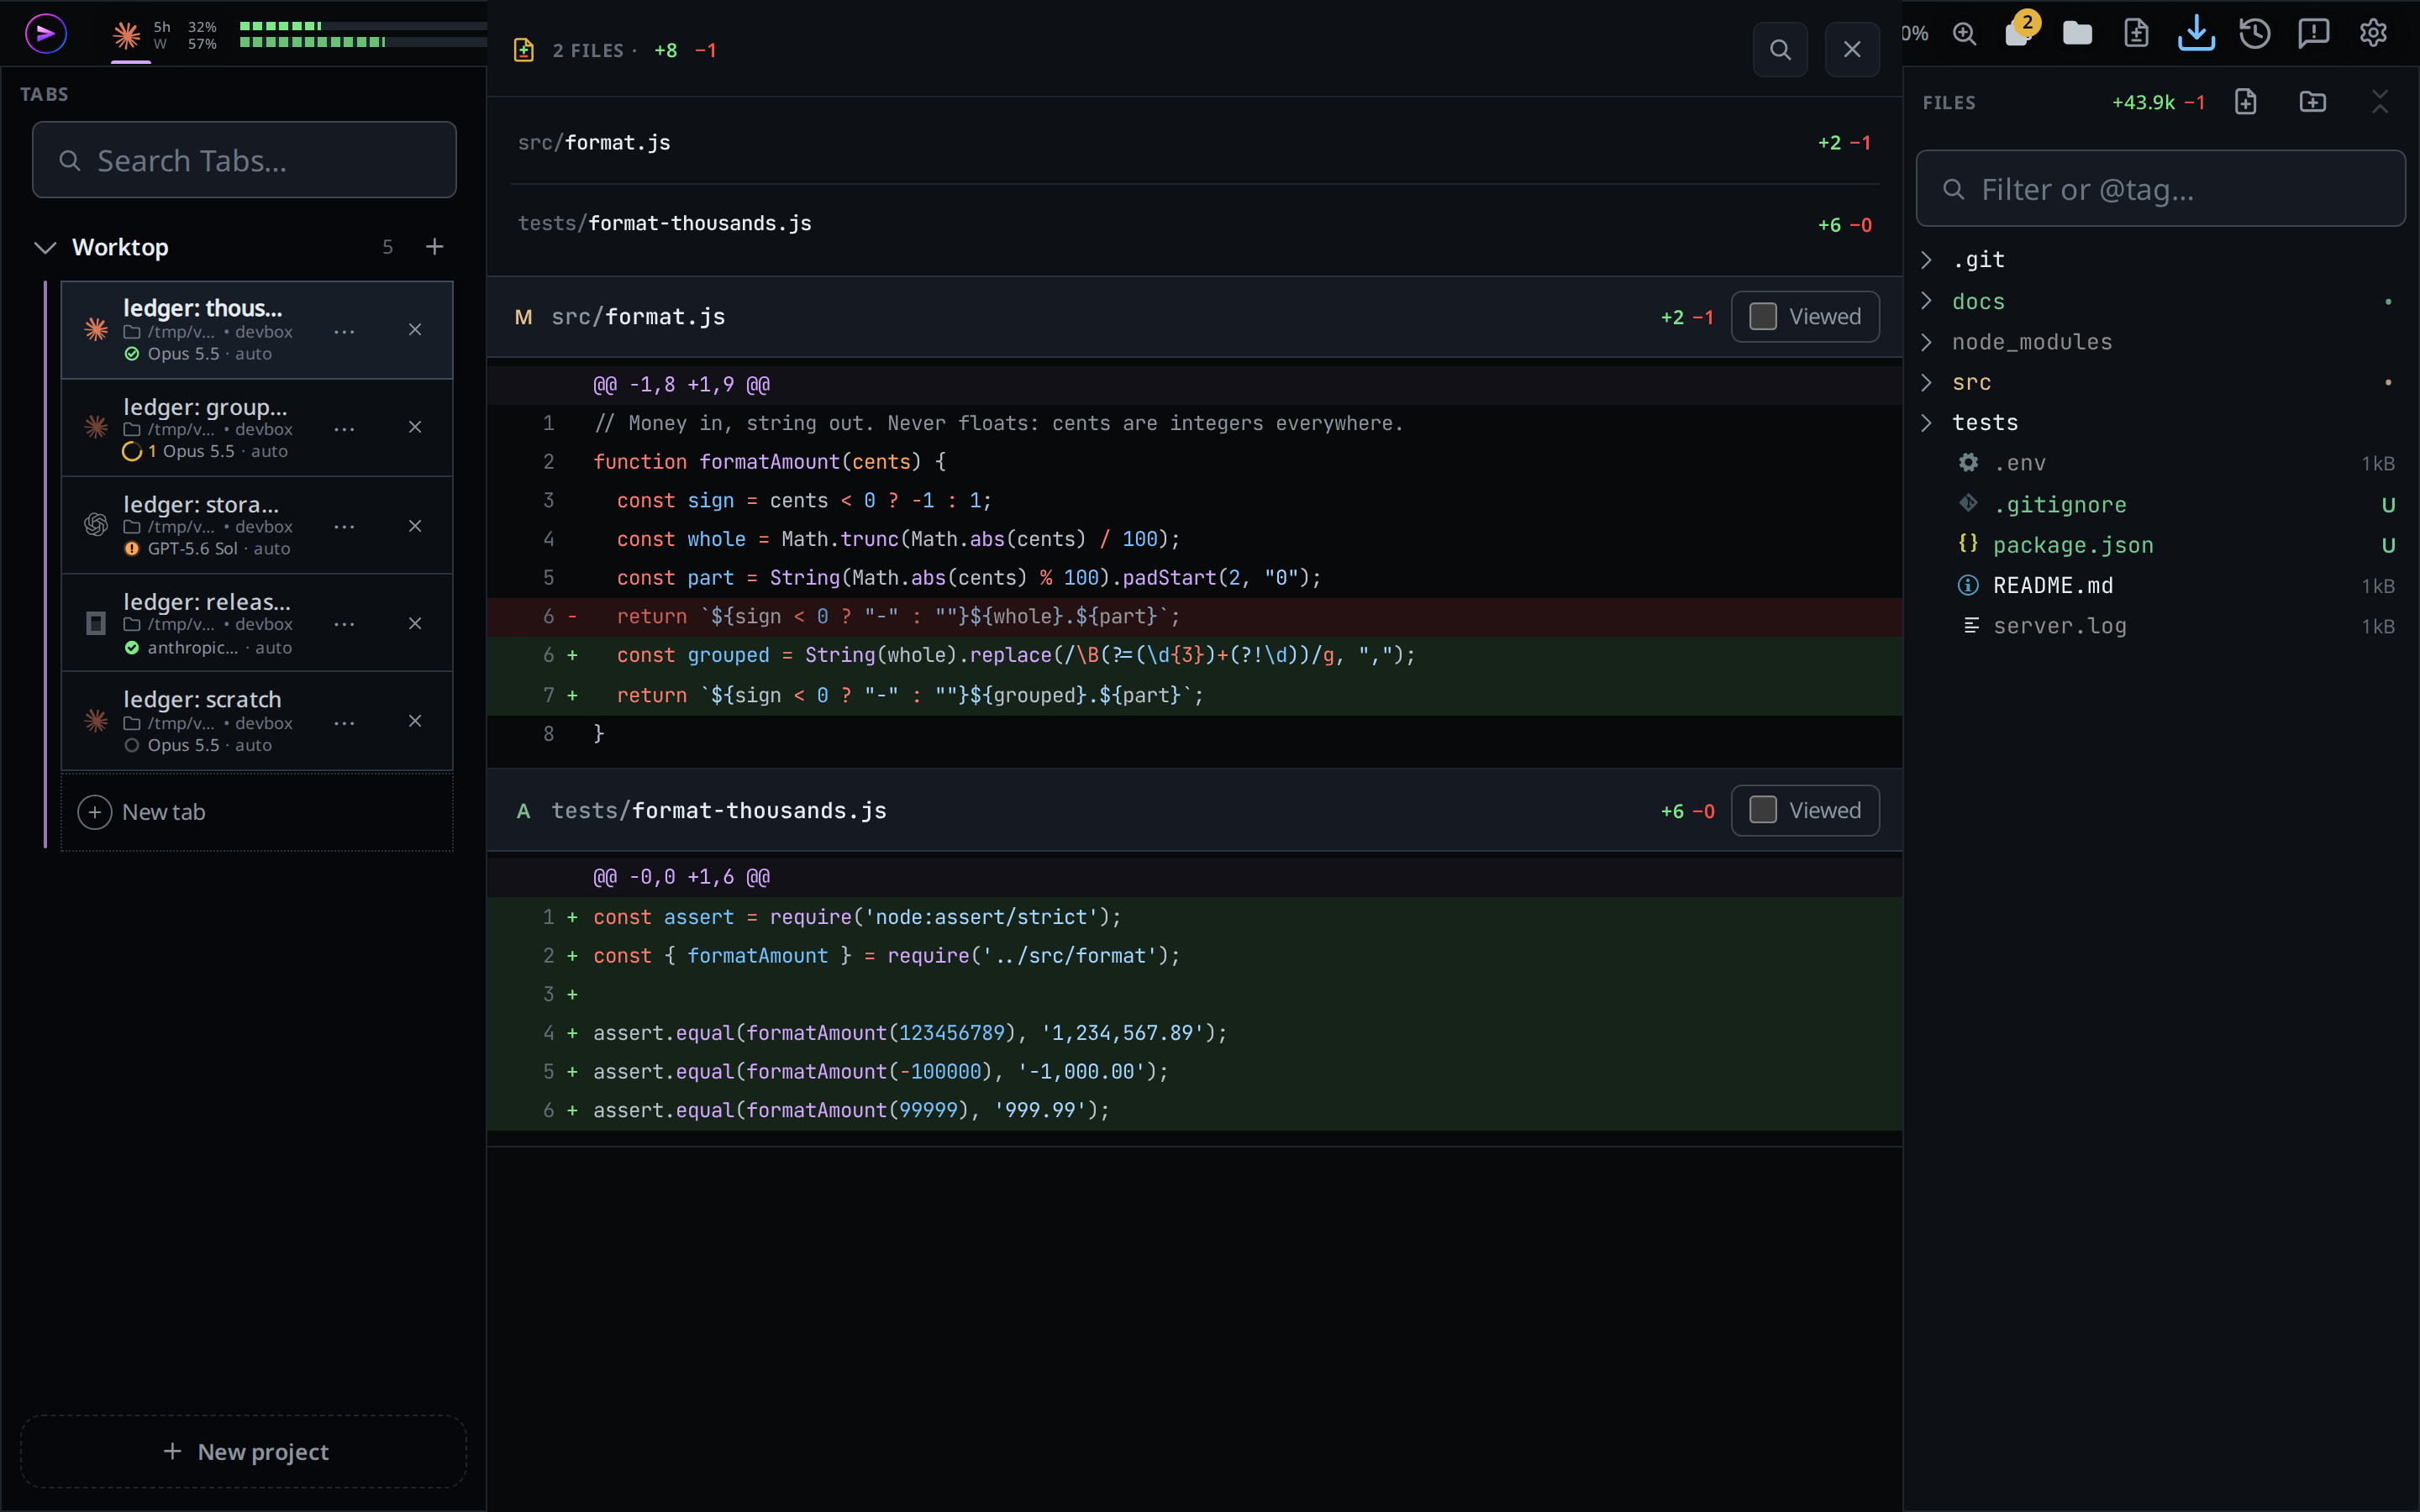Switch to ledger: scratch tab
Viewport: 2420px width, 1512px height.
coord(257,721)
